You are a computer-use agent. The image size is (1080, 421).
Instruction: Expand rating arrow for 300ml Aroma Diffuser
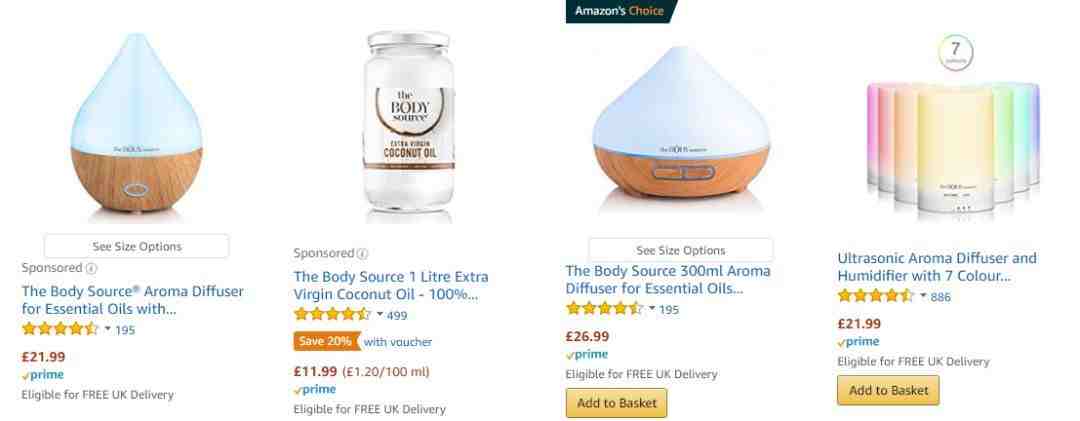(652, 309)
